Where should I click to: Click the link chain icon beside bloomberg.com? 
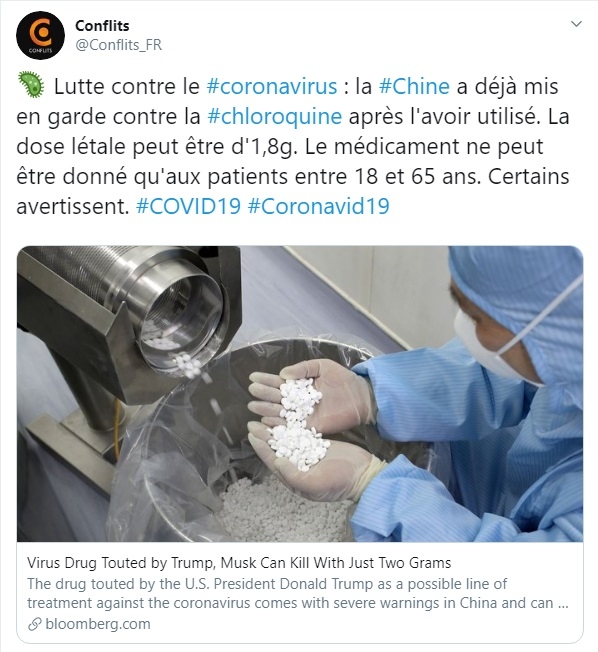click(x=35, y=625)
